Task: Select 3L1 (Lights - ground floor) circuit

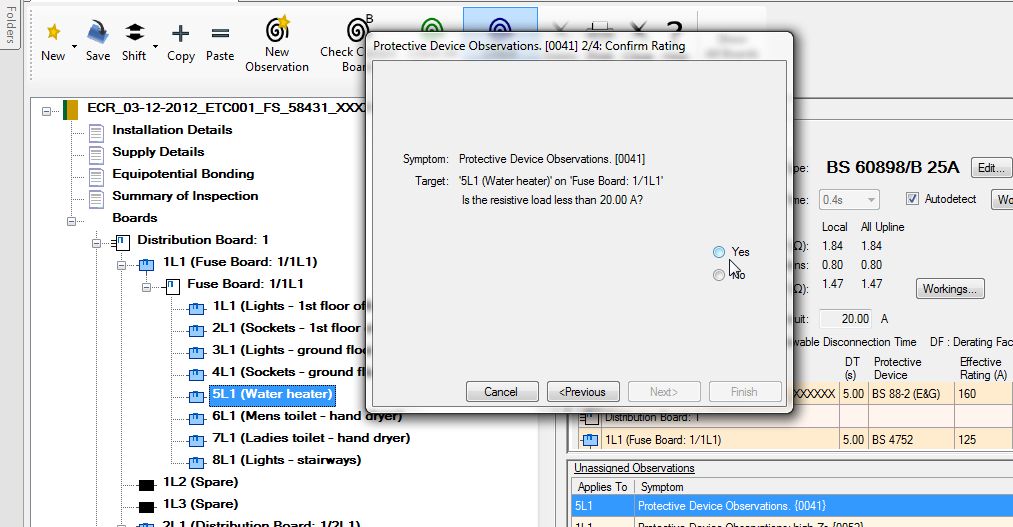Action: [x=289, y=349]
